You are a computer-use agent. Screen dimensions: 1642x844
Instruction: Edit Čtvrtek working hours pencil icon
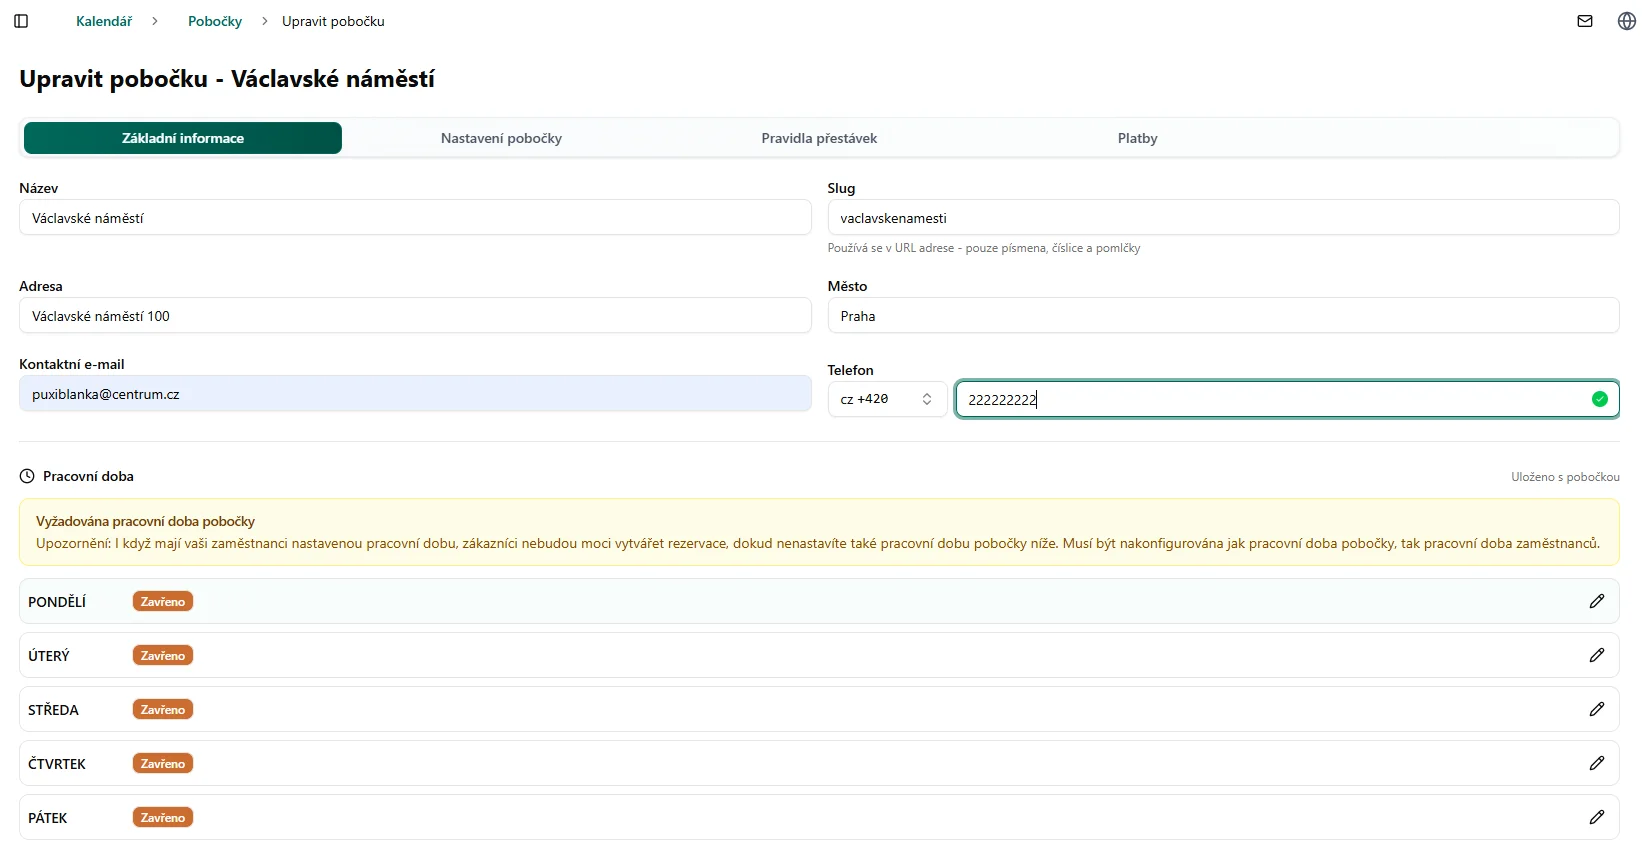1596,763
